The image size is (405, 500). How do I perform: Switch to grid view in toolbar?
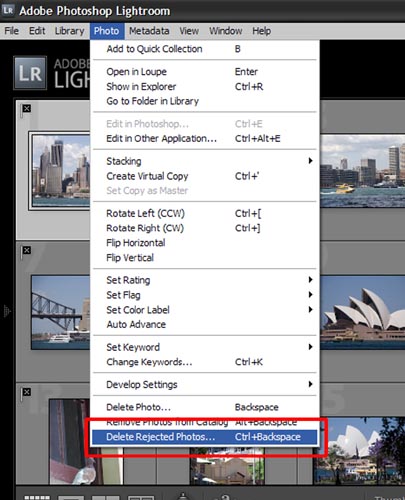[37, 497]
